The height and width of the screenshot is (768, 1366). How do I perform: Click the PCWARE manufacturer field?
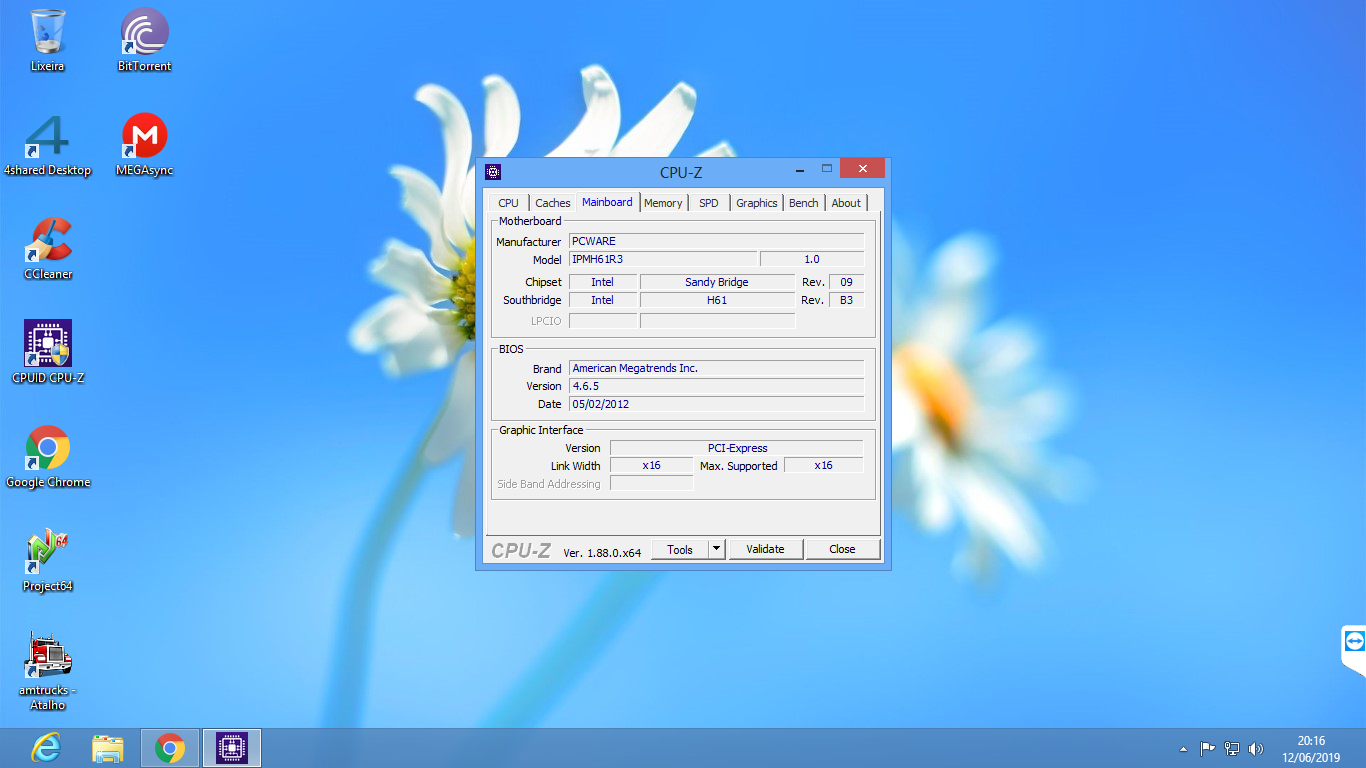[716, 241]
